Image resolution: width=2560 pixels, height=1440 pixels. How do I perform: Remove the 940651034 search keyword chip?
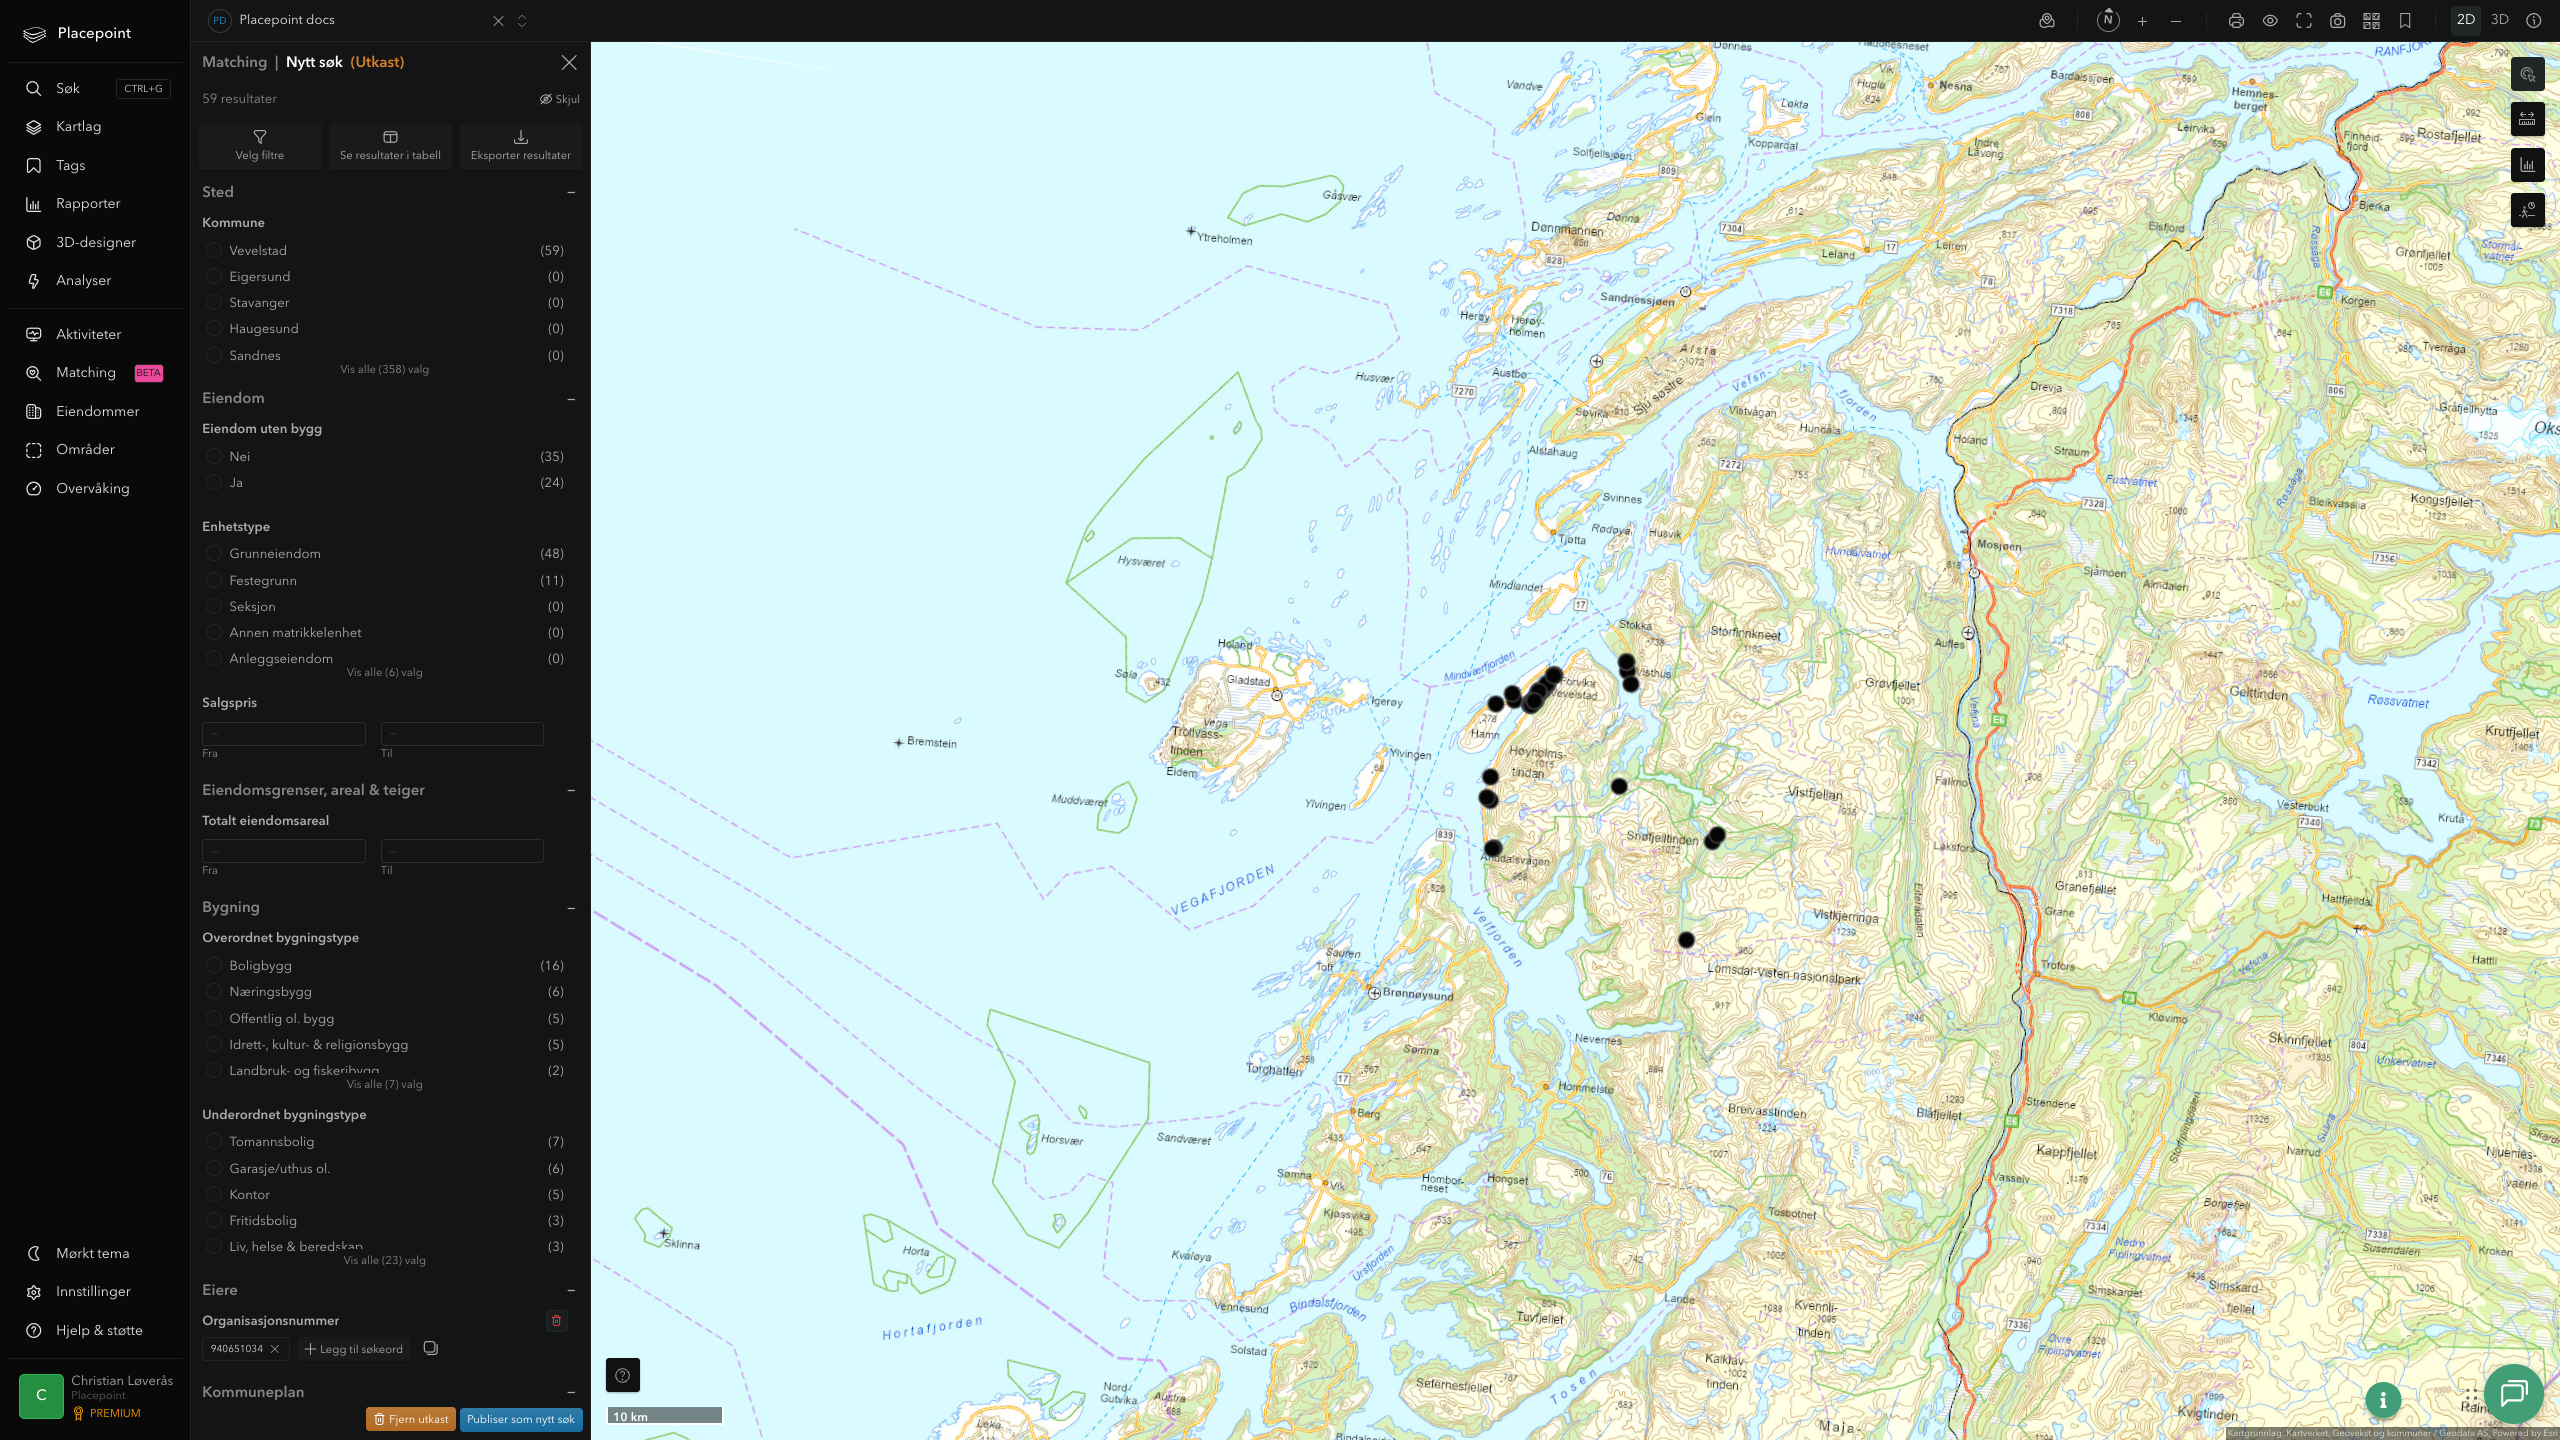click(274, 1350)
